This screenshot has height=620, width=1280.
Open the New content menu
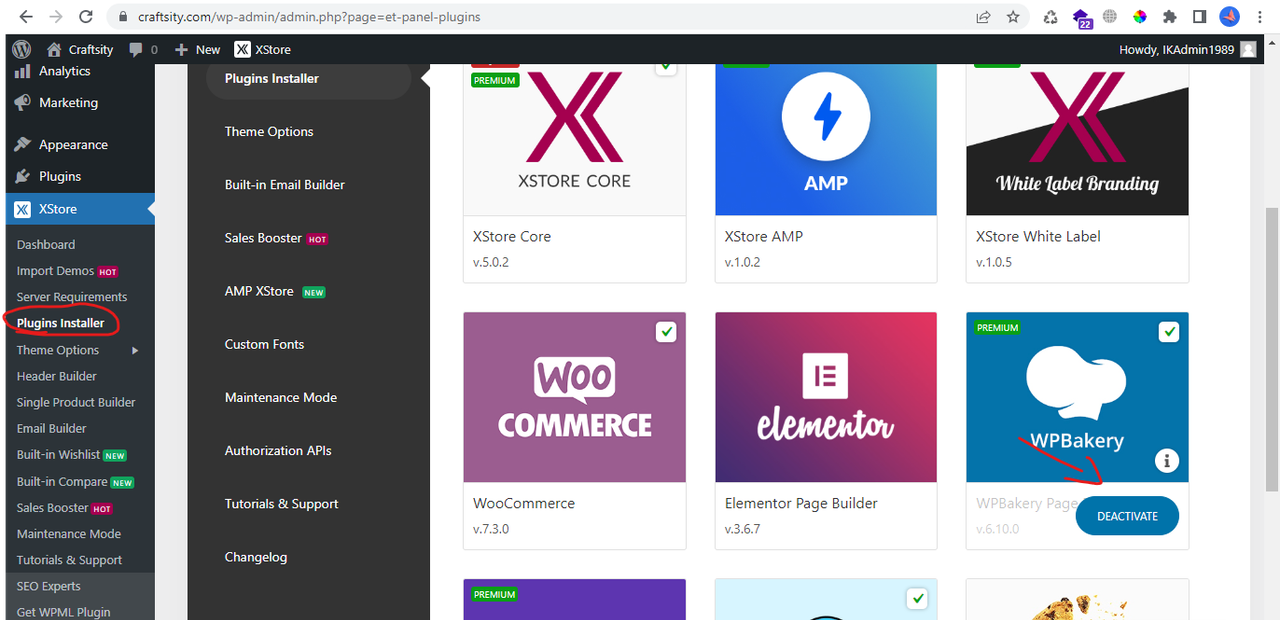coord(197,49)
